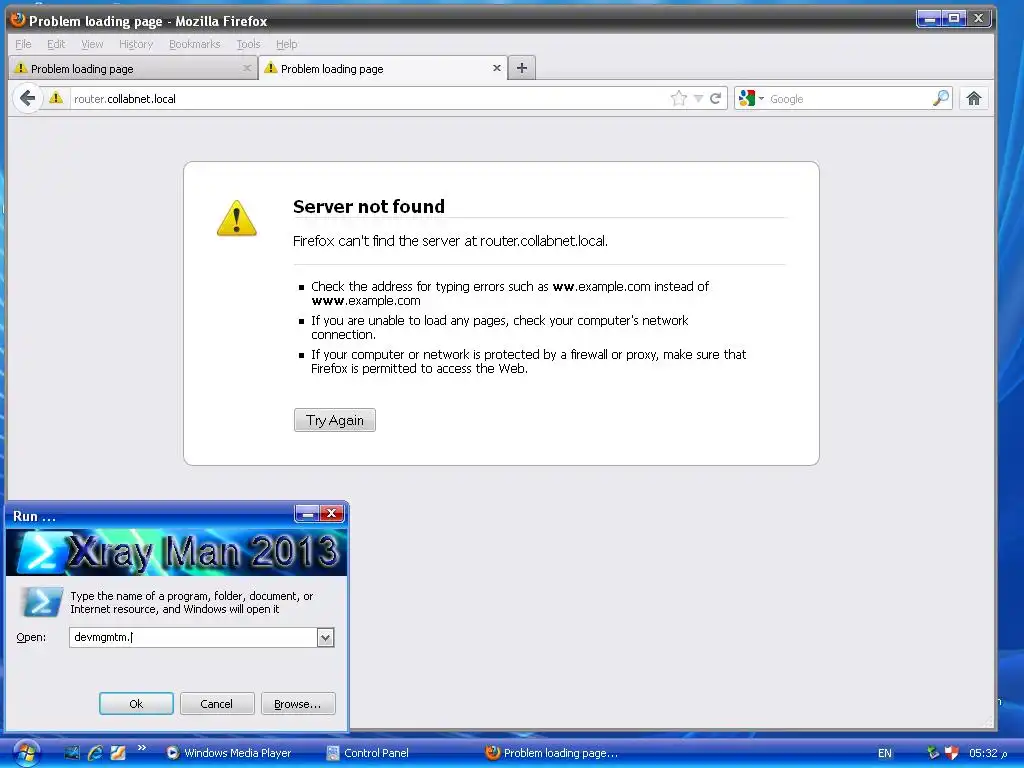The image size is (1024, 768).
Task: Click the search magnifier icon
Action: pos(940,99)
